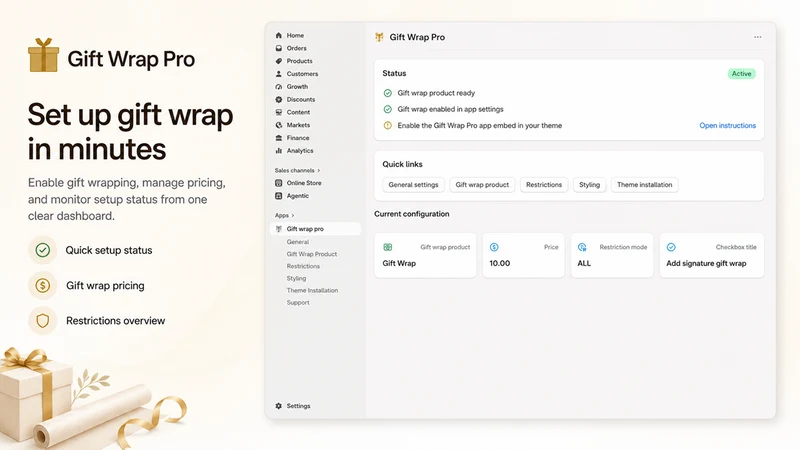Open the Theme installation quick link
Screen dimensions: 800x450
[x=644, y=185]
